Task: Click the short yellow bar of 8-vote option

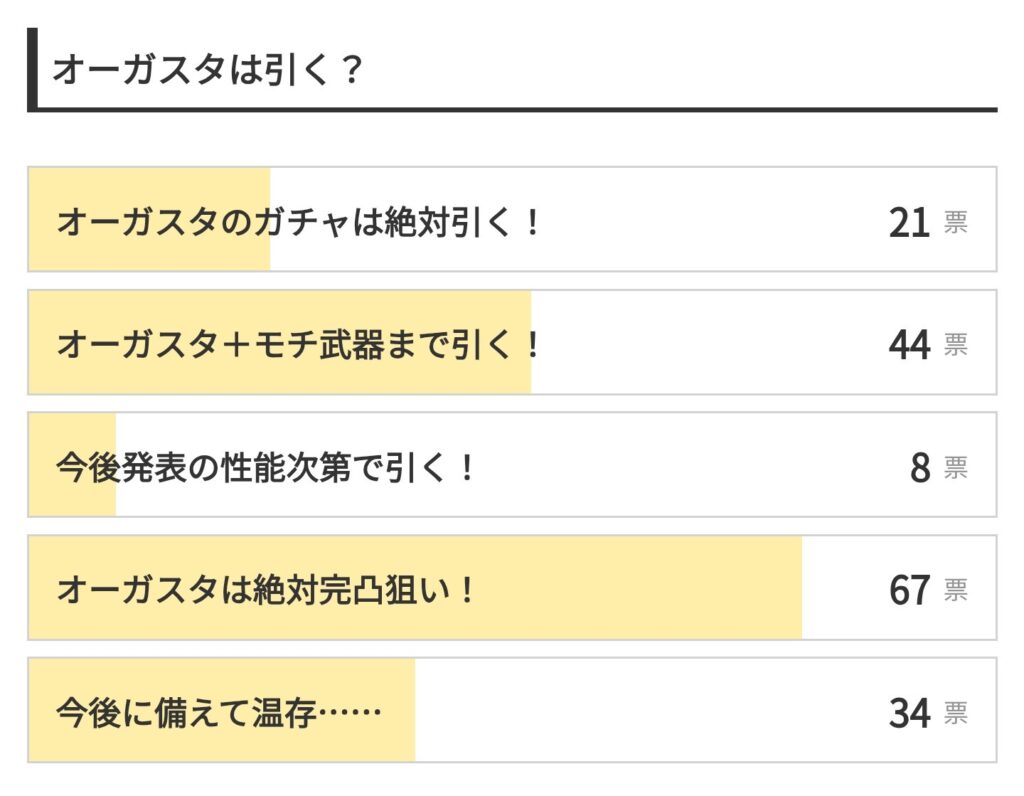Action: click(72, 464)
